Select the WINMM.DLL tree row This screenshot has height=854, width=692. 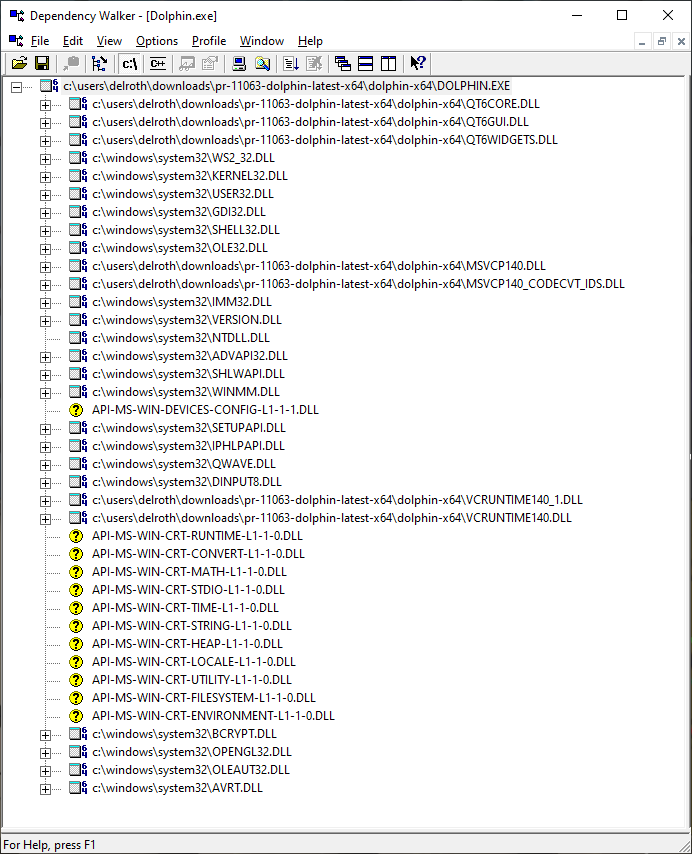(x=186, y=391)
